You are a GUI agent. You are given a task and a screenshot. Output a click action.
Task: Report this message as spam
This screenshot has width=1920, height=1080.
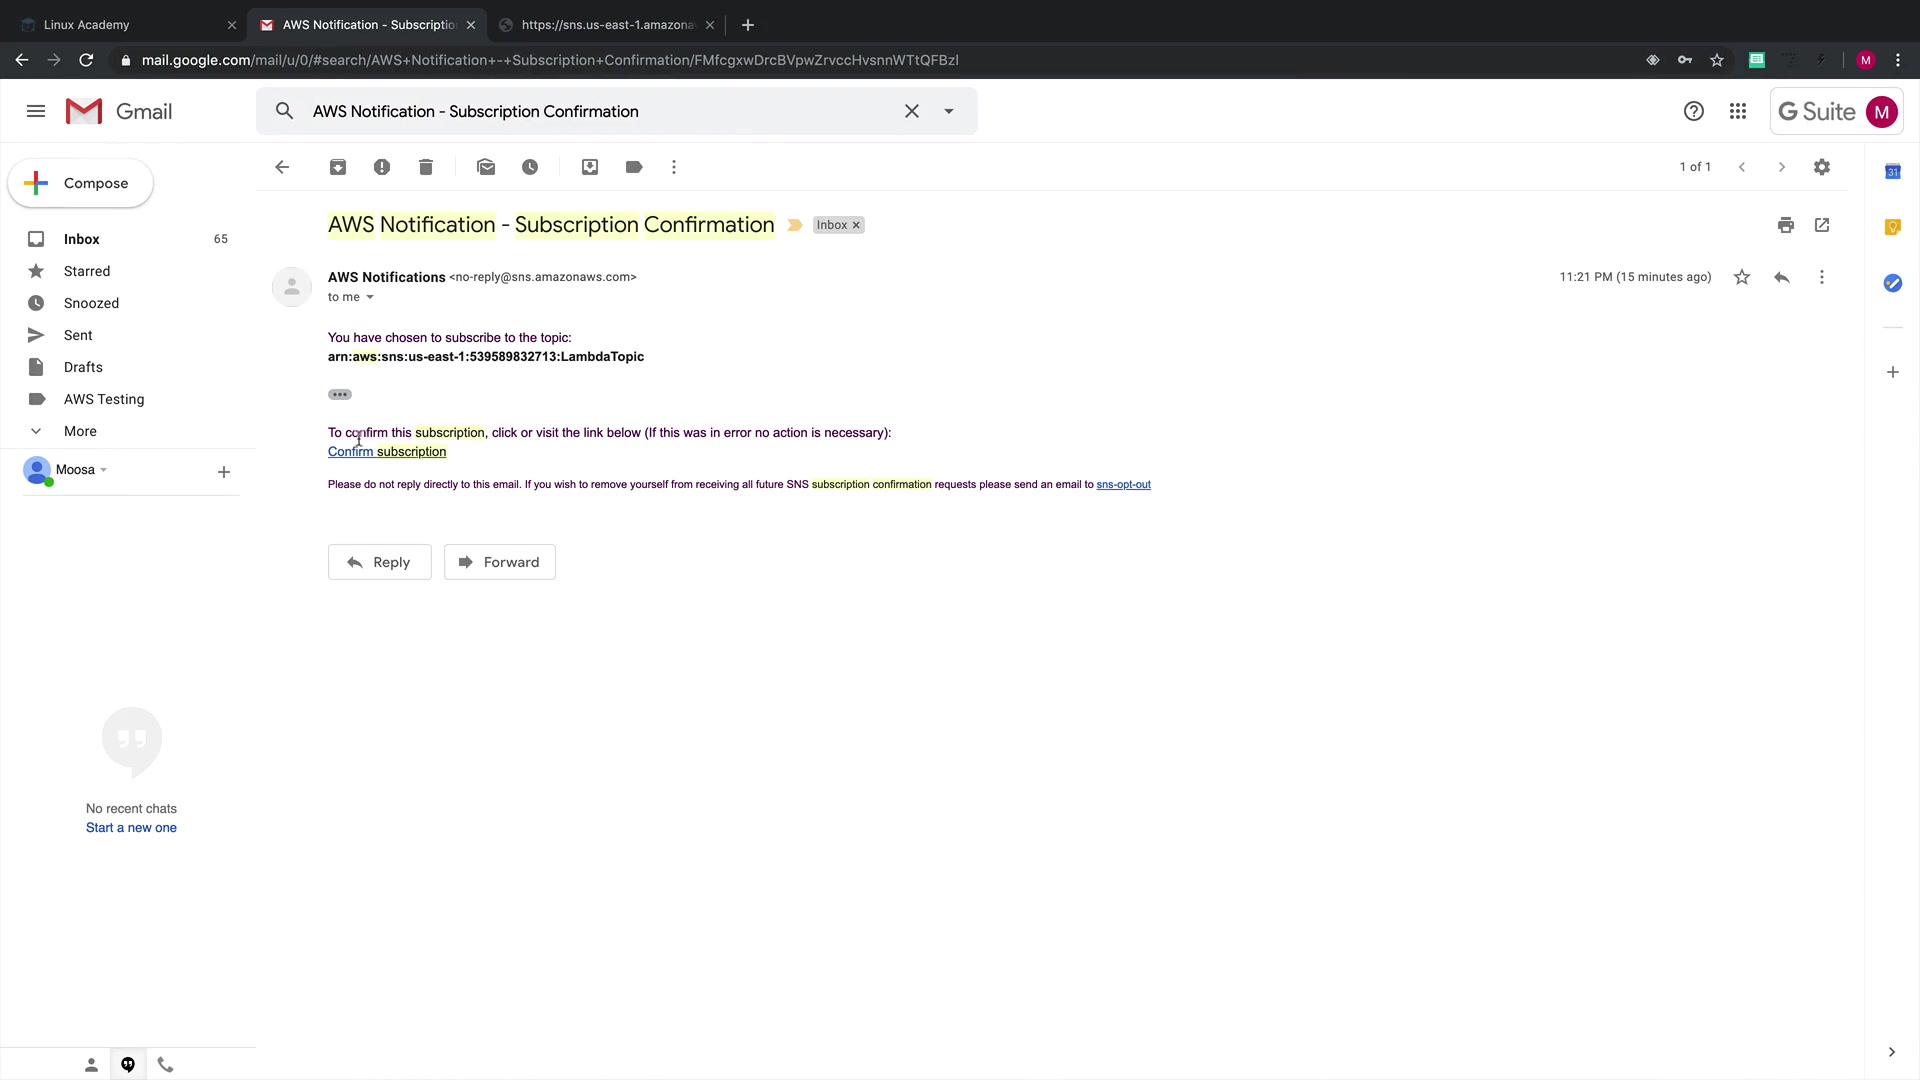pyautogui.click(x=382, y=167)
